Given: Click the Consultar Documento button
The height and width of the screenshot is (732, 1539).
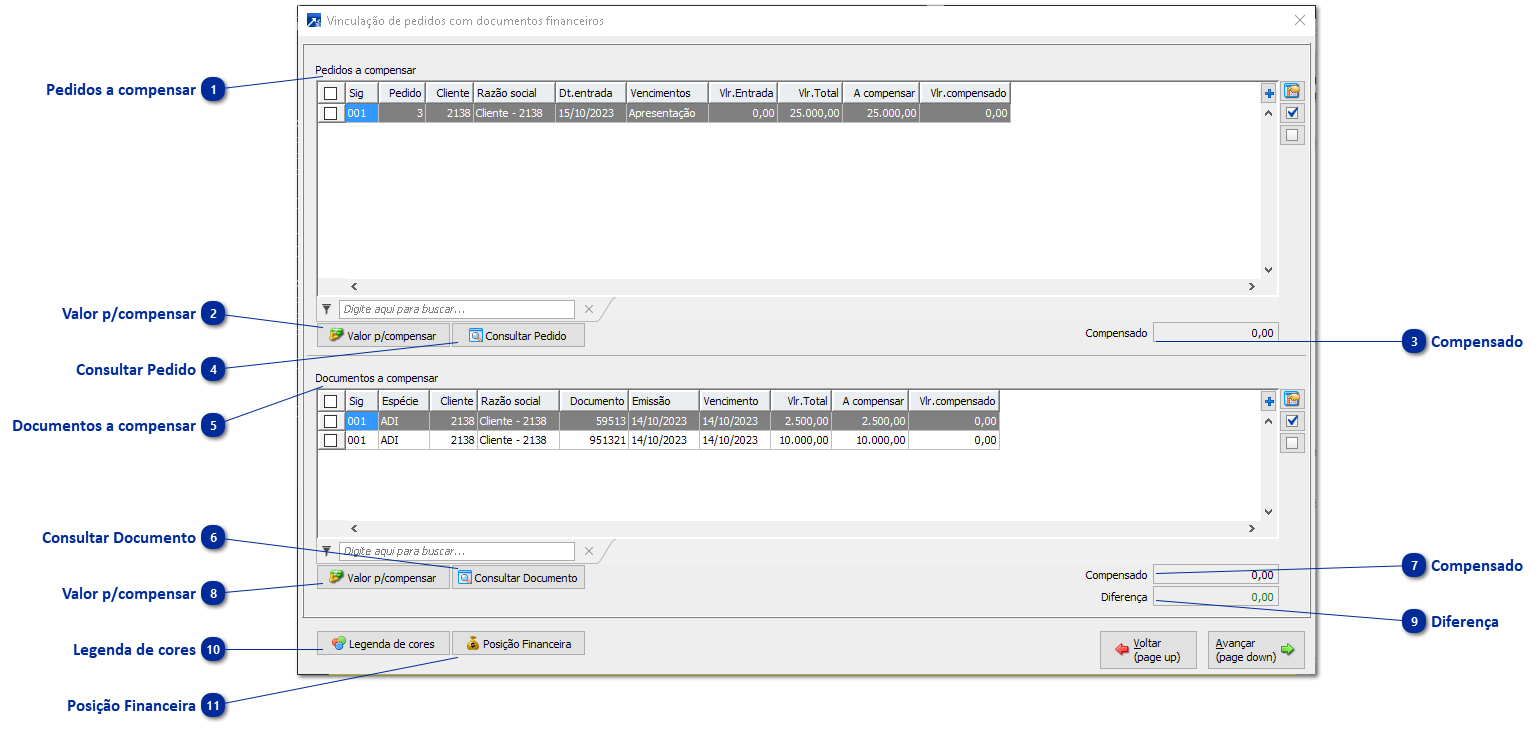Looking at the screenshot, I should click(x=518, y=577).
